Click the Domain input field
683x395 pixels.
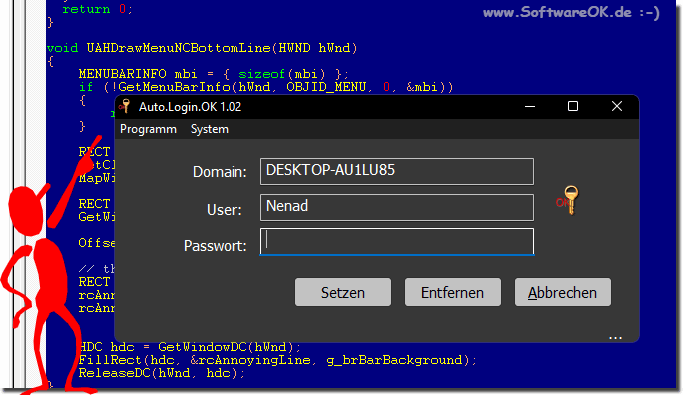point(397,171)
